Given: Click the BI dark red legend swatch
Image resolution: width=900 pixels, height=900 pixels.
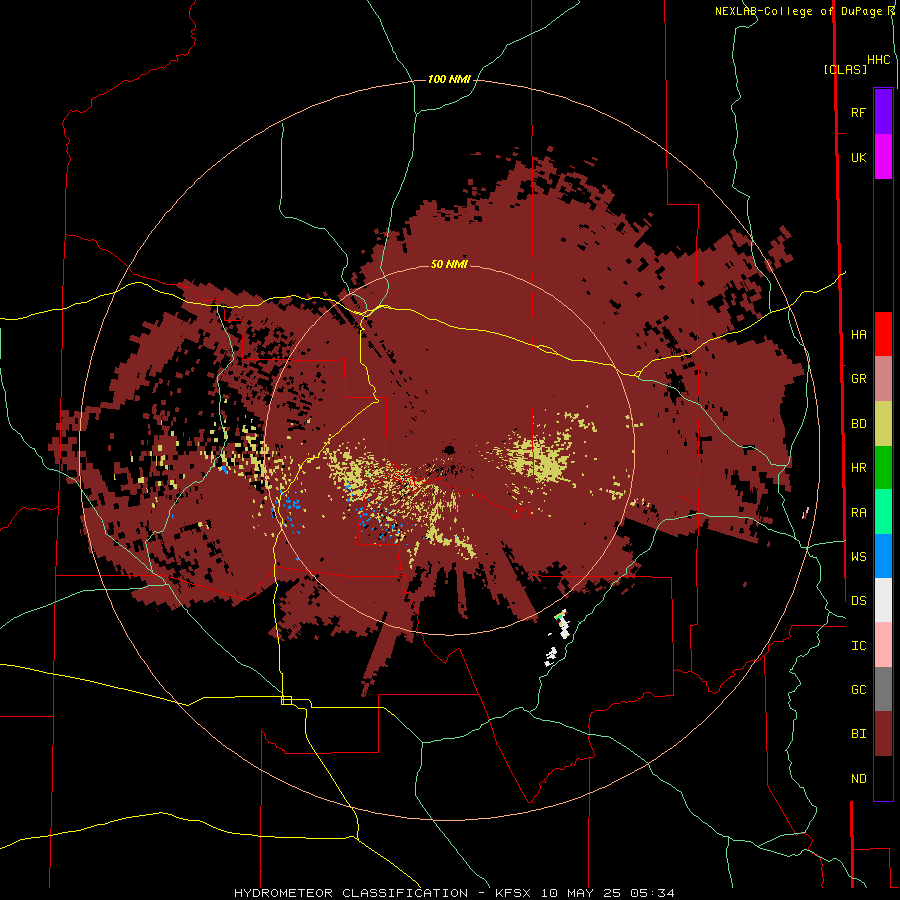Looking at the screenshot, I should [x=883, y=734].
